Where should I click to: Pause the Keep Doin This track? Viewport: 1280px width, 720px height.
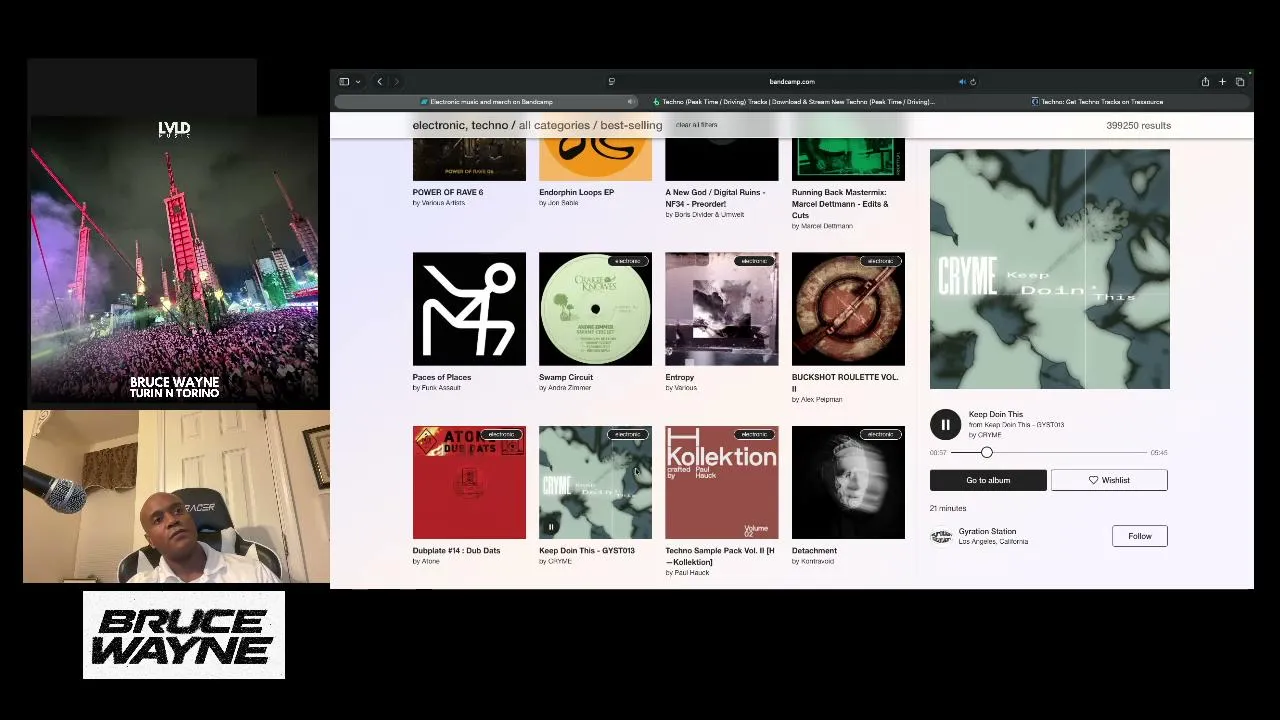tap(945, 425)
